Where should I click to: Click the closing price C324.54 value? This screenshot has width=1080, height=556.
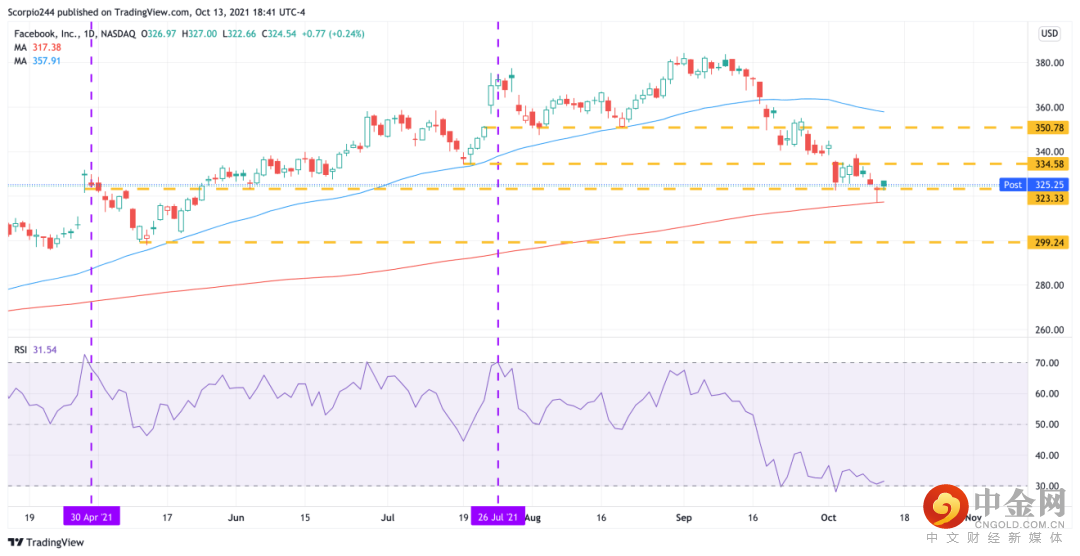[x=278, y=33]
